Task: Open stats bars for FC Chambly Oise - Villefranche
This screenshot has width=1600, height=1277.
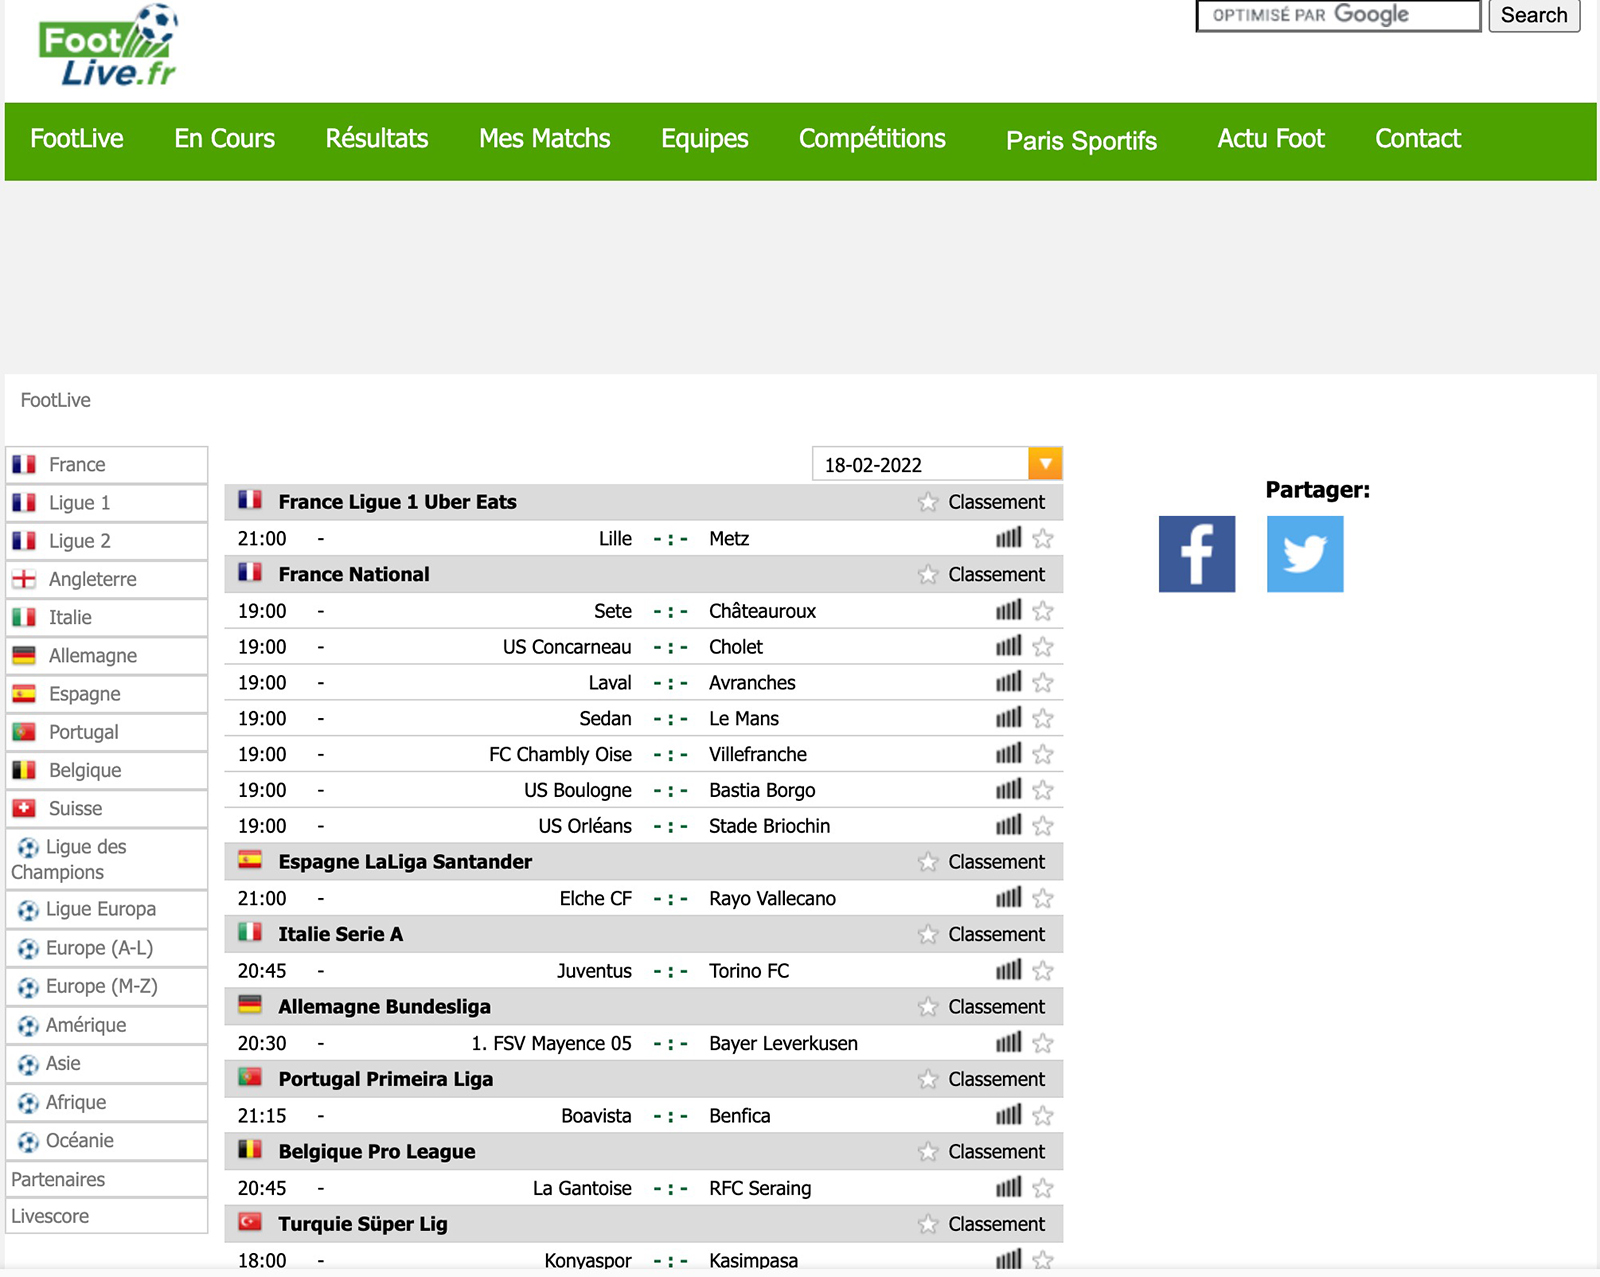Action: [x=1009, y=754]
